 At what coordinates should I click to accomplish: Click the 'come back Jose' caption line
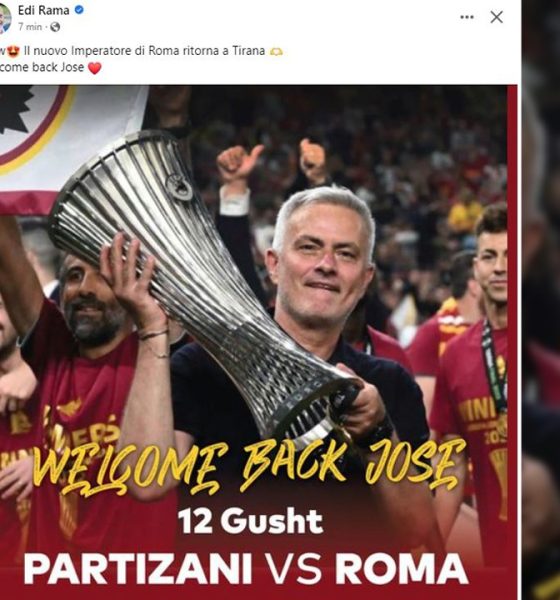click(x=42, y=67)
